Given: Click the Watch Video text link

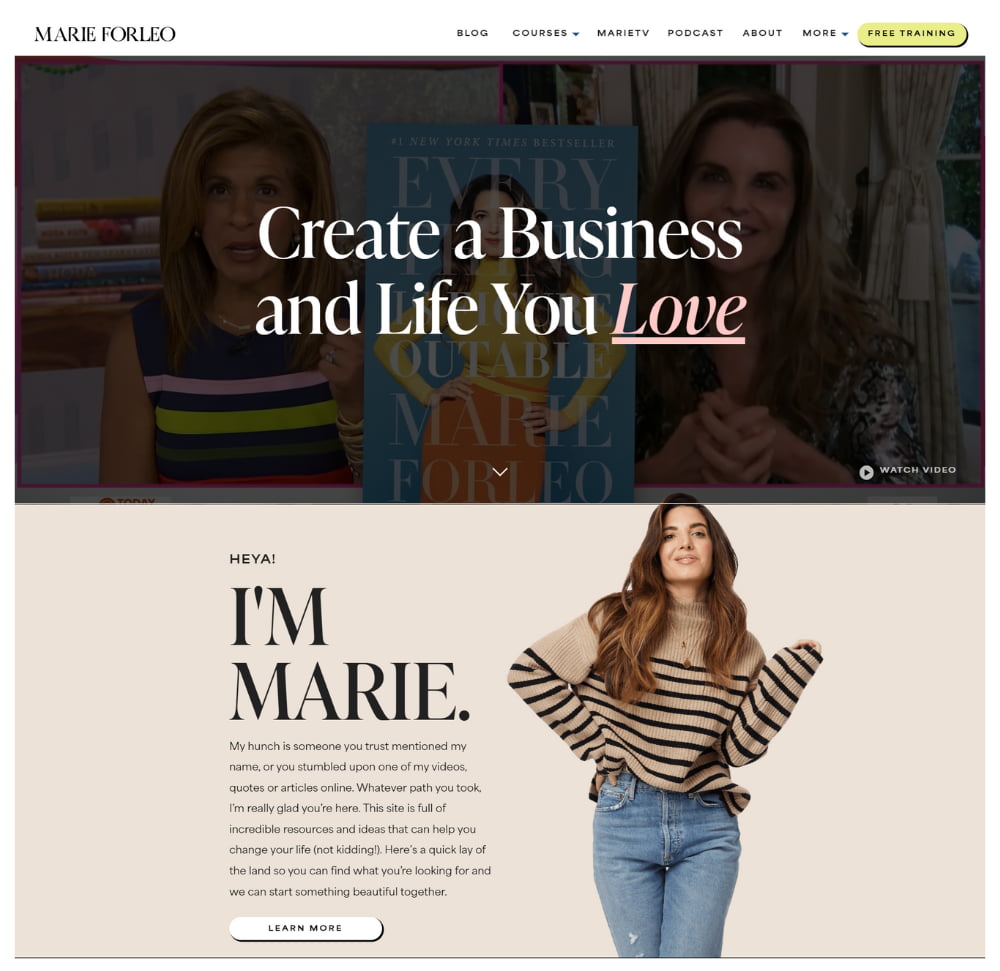Looking at the screenshot, I should point(918,470).
